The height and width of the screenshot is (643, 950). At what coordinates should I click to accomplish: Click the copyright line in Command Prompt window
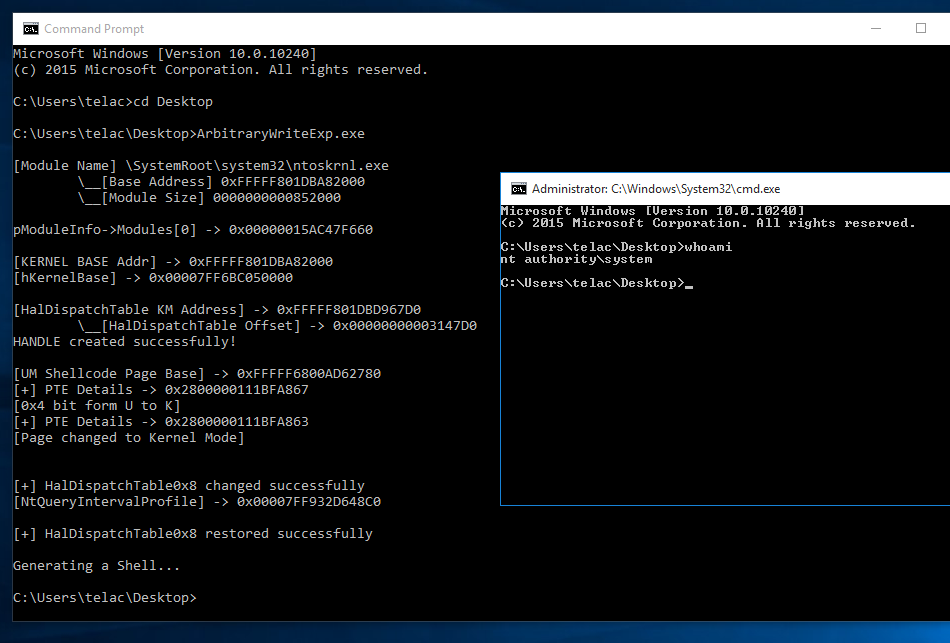[221, 70]
